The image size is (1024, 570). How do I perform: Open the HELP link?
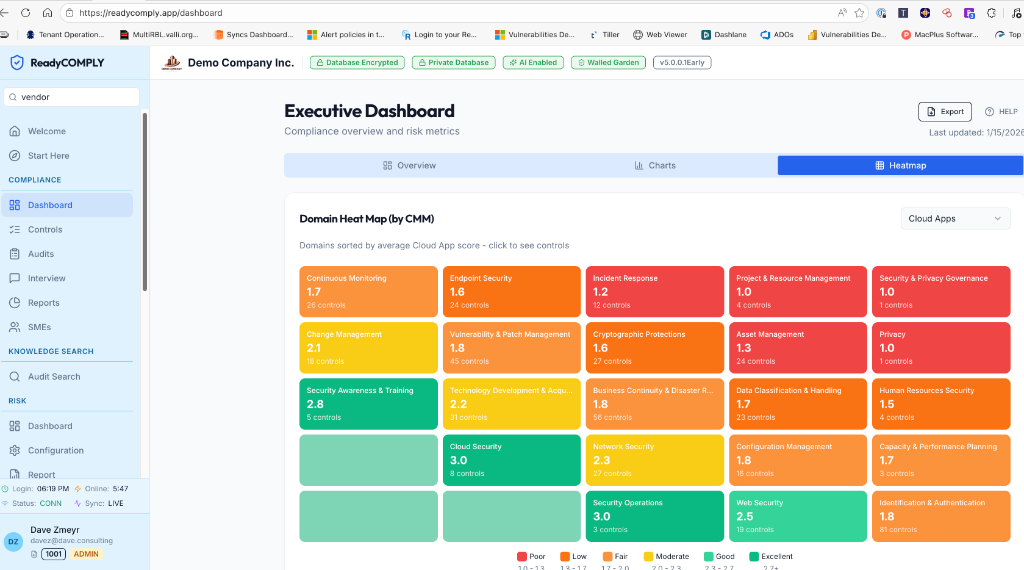(x=1001, y=112)
